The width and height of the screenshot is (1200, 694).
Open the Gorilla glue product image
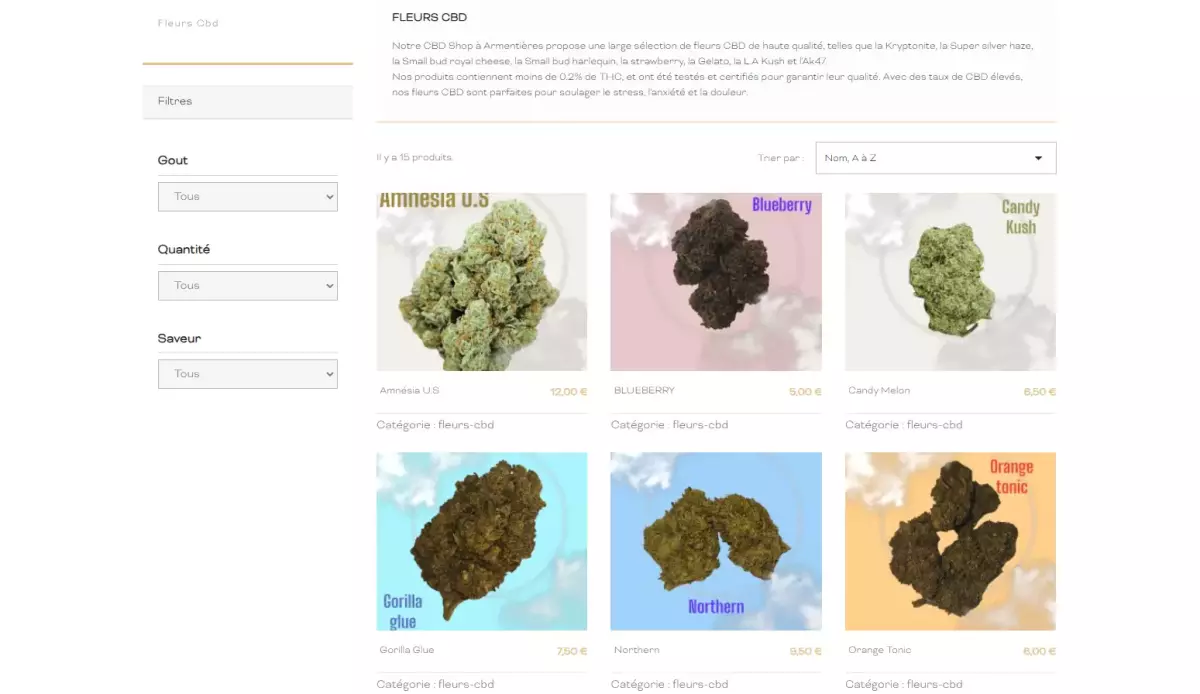click(x=482, y=541)
